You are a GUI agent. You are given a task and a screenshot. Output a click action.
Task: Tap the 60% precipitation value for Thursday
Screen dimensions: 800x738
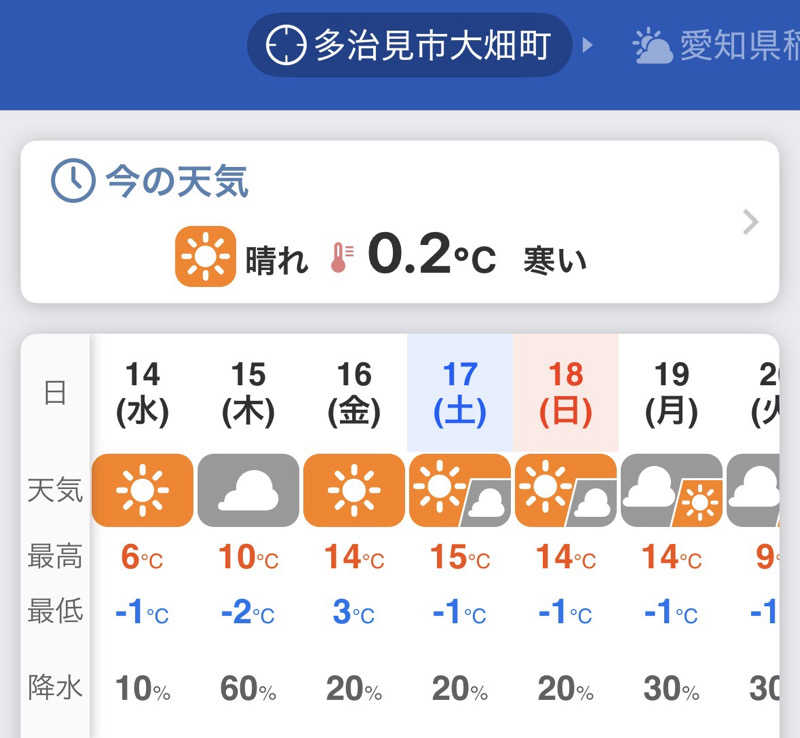pos(248,689)
